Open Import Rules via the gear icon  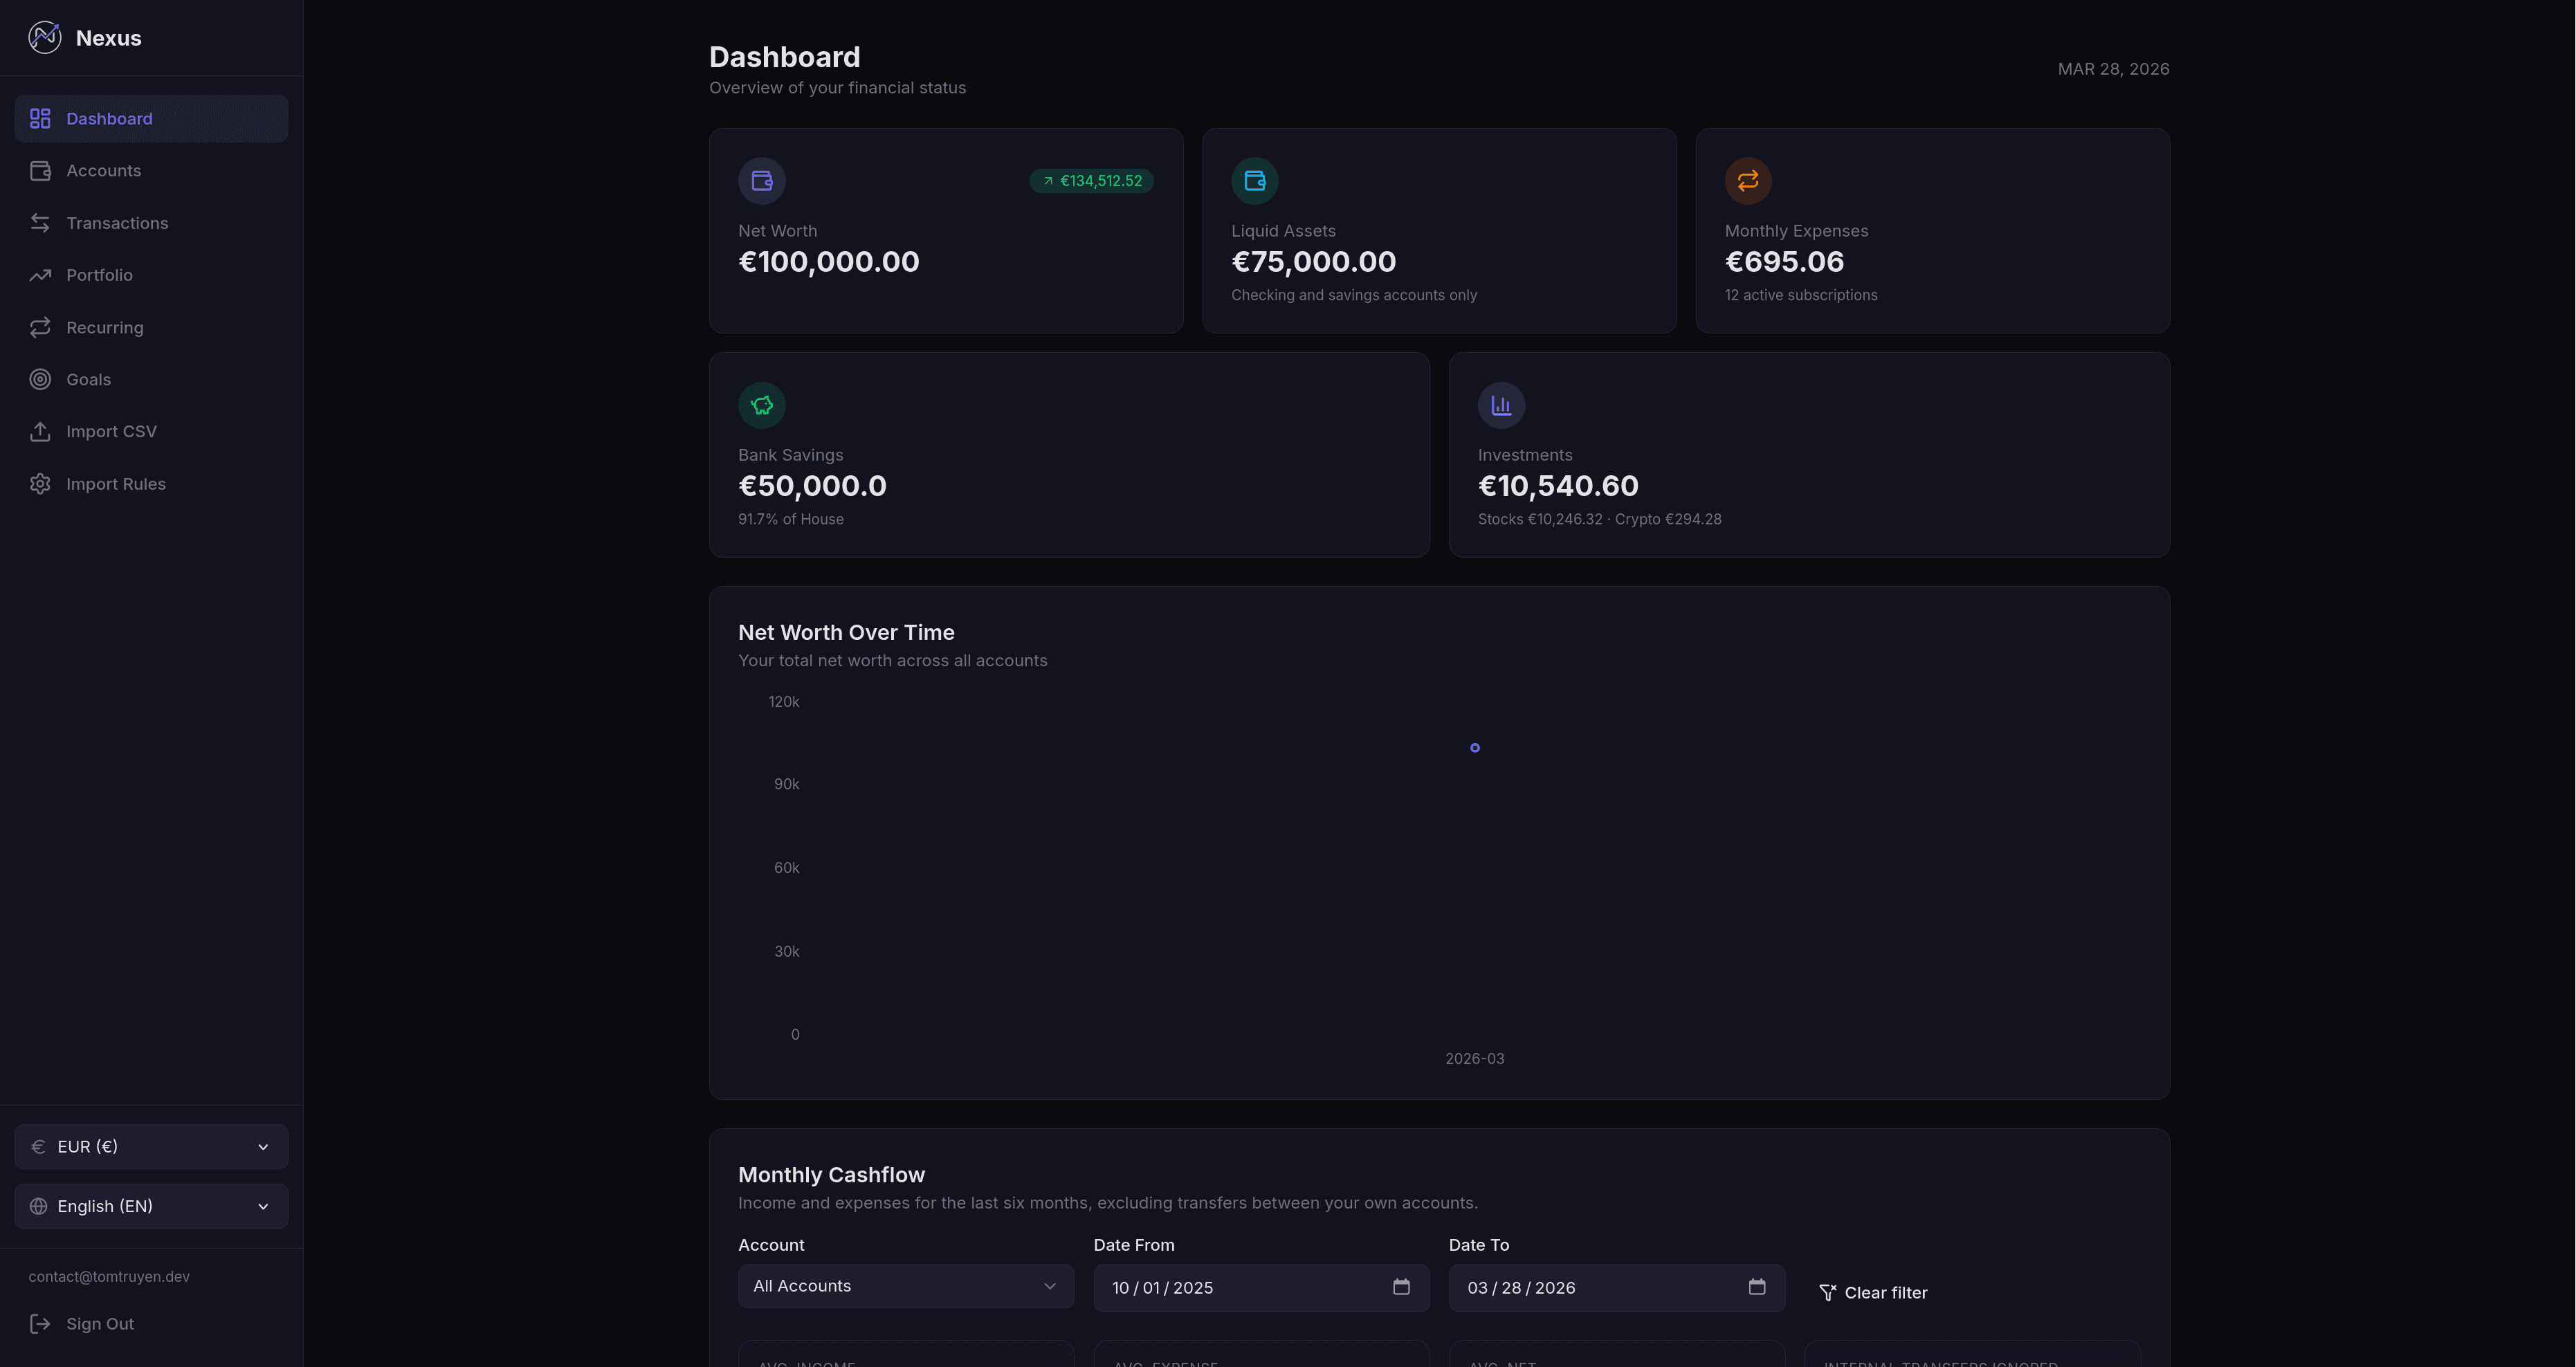[x=40, y=483]
